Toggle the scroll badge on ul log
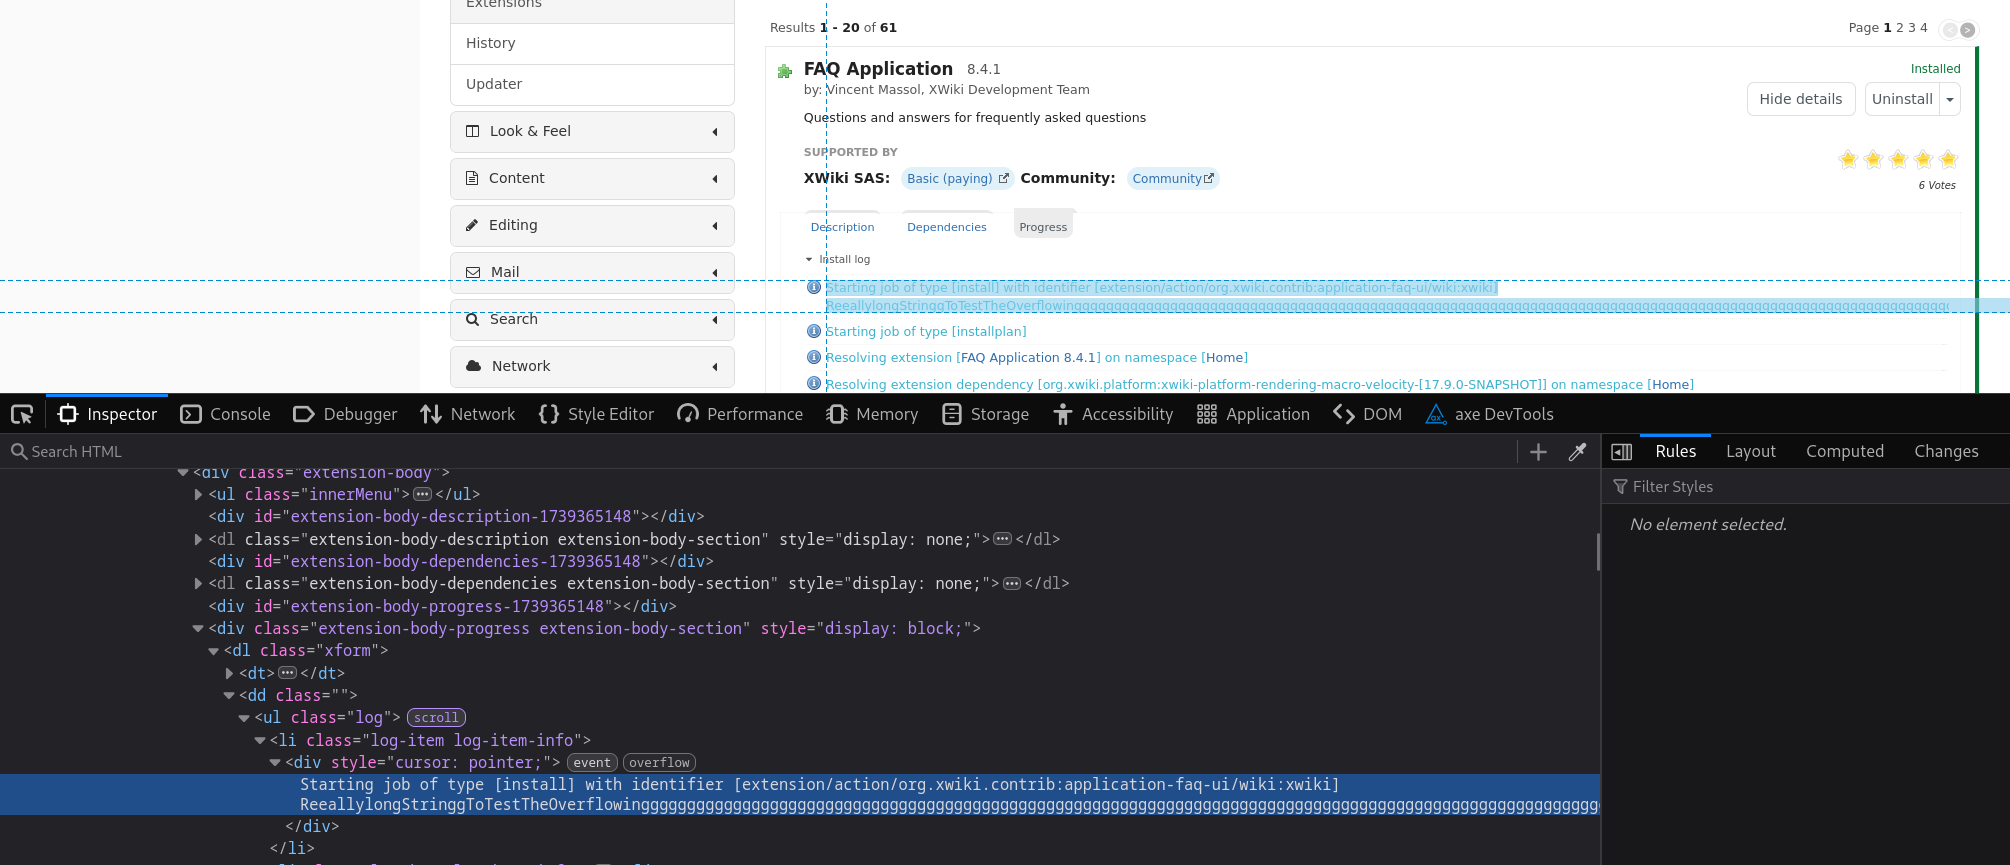This screenshot has height=865, width=2010. 436,718
